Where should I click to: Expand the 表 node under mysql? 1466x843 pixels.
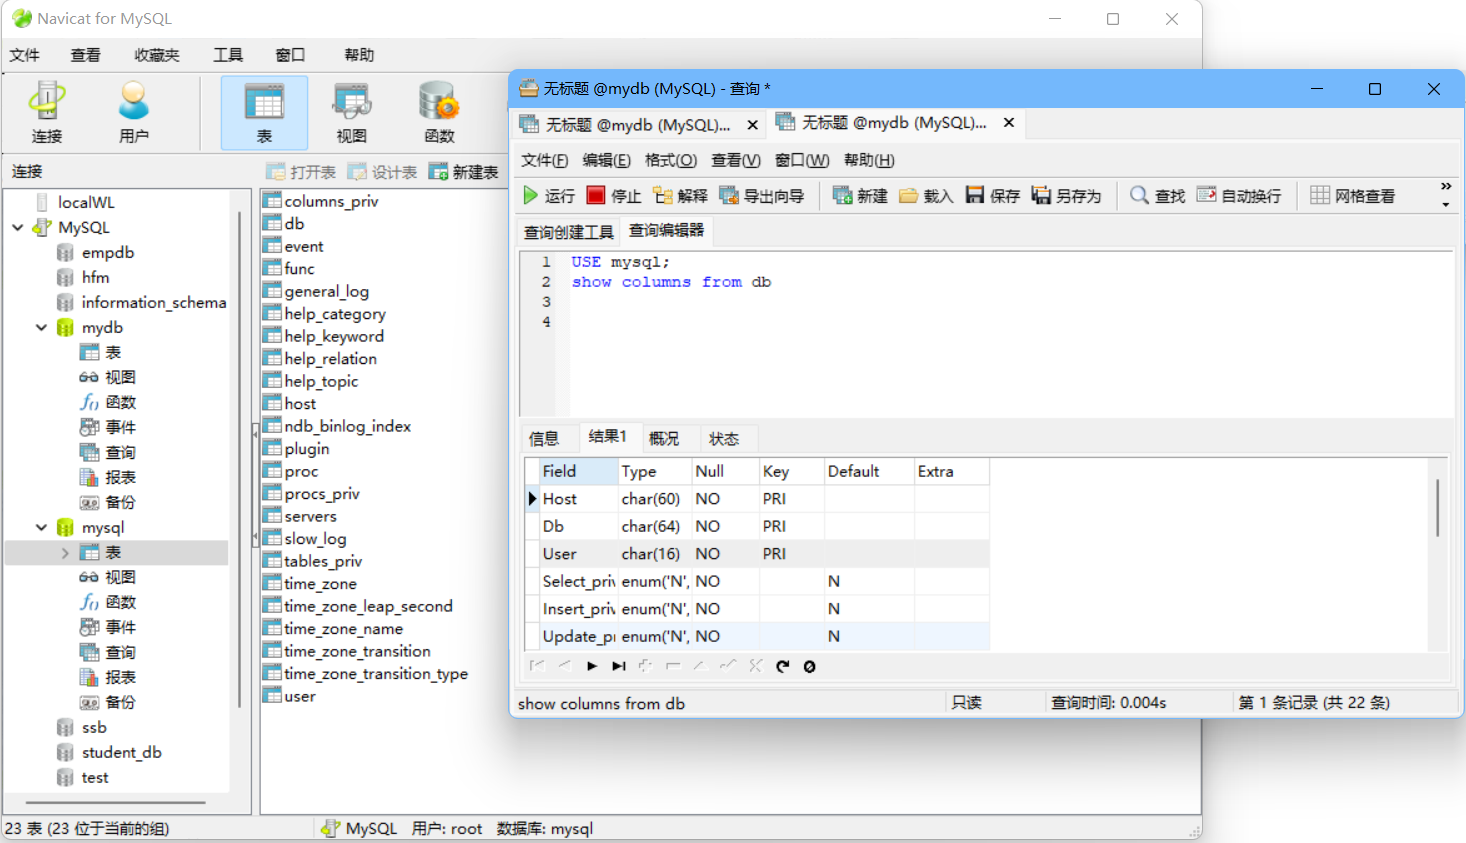[65, 553]
